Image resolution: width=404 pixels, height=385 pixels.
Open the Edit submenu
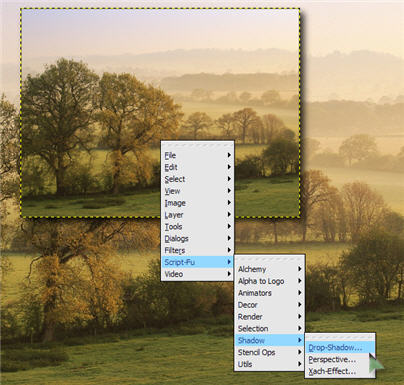[x=197, y=167]
